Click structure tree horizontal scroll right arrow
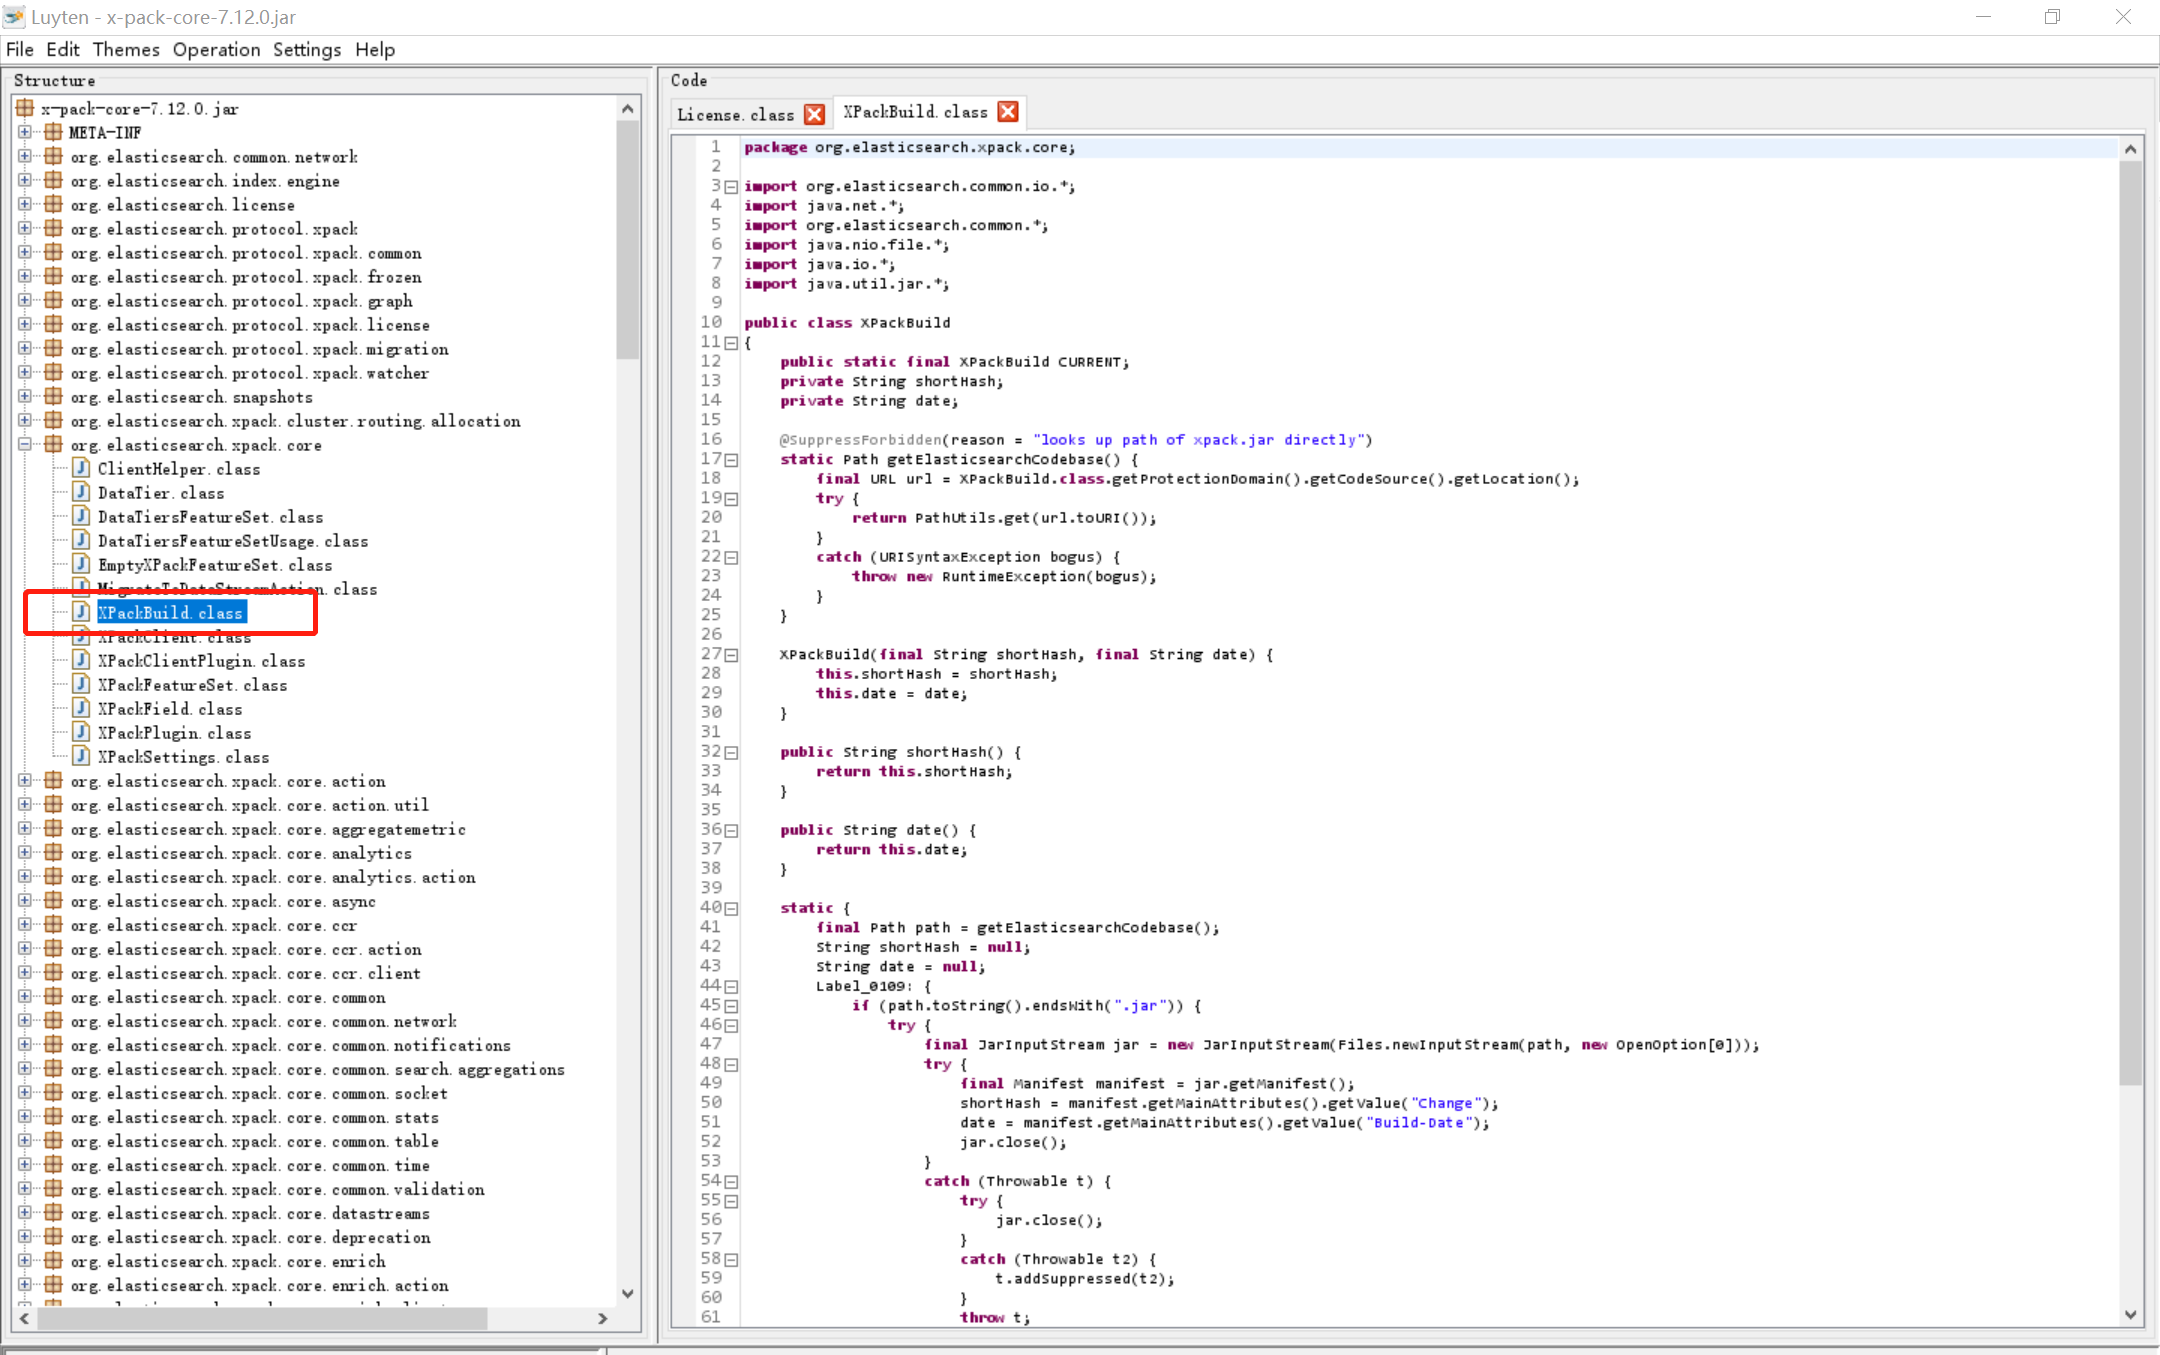The width and height of the screenshot is (2160, 1355). [602, 1318]
